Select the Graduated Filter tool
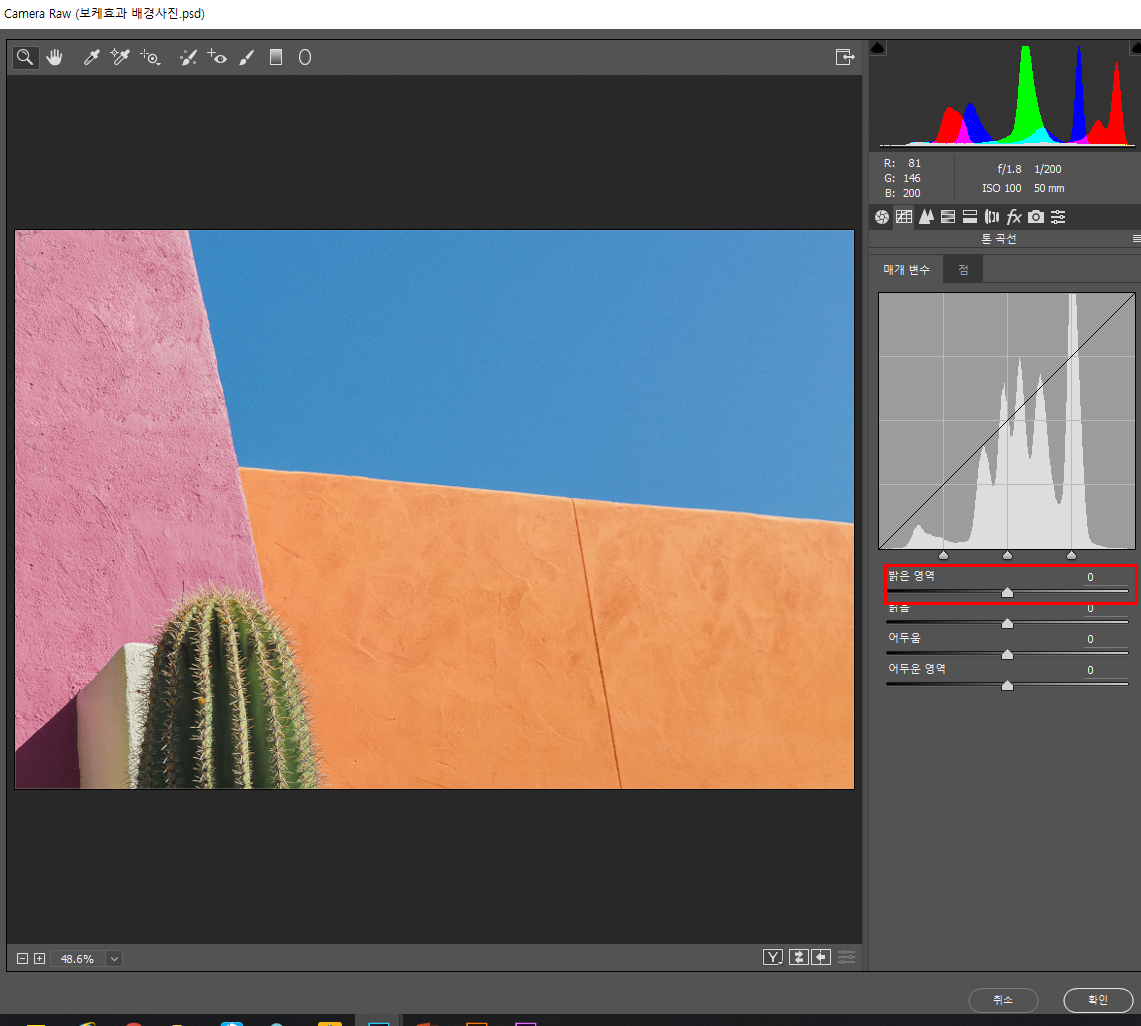The height and width of the screenshot is (1026, 1141). 276,57
